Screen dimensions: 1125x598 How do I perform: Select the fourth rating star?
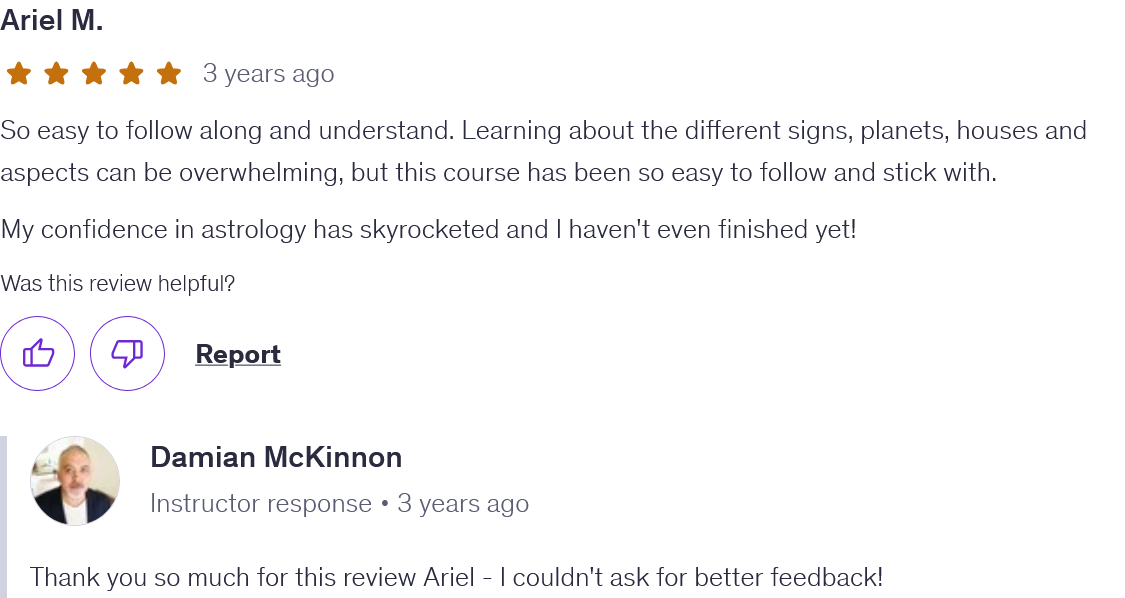[x=131, y=73]
